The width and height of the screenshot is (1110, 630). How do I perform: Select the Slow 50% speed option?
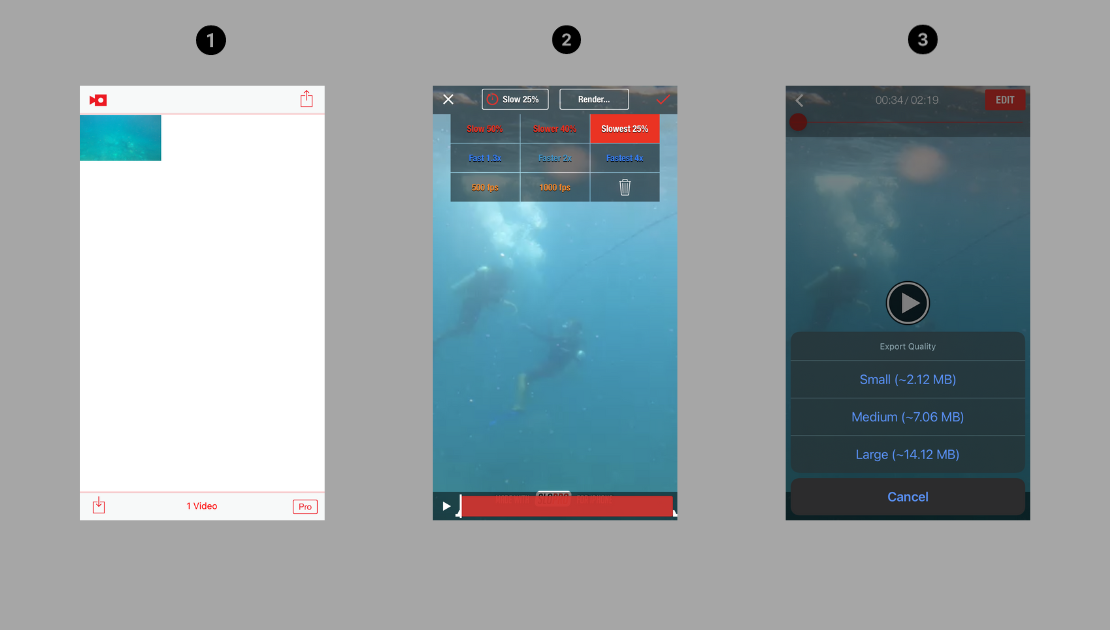[x=485, y=129]
